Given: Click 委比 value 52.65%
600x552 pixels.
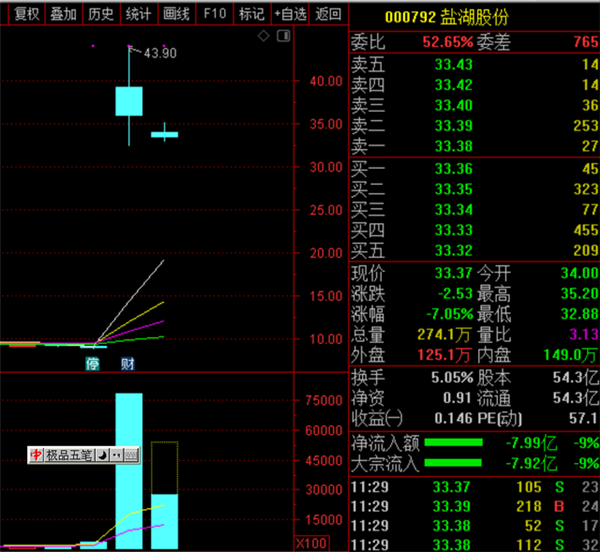Looking at the screenshot, I should (448, 42).
